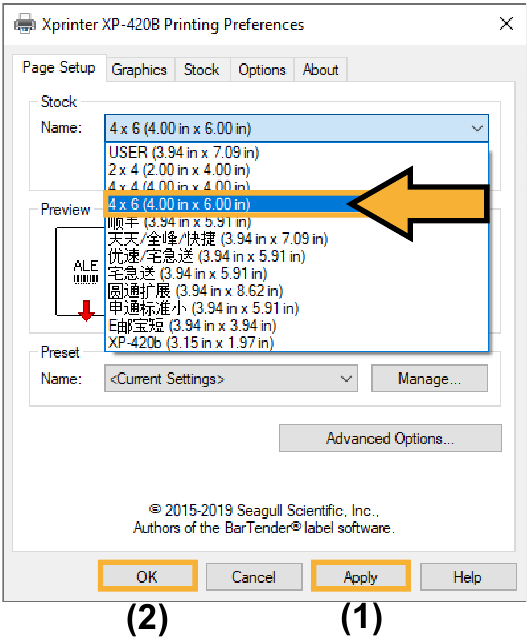
Task: Open the About tab
Action: point(320,69)
